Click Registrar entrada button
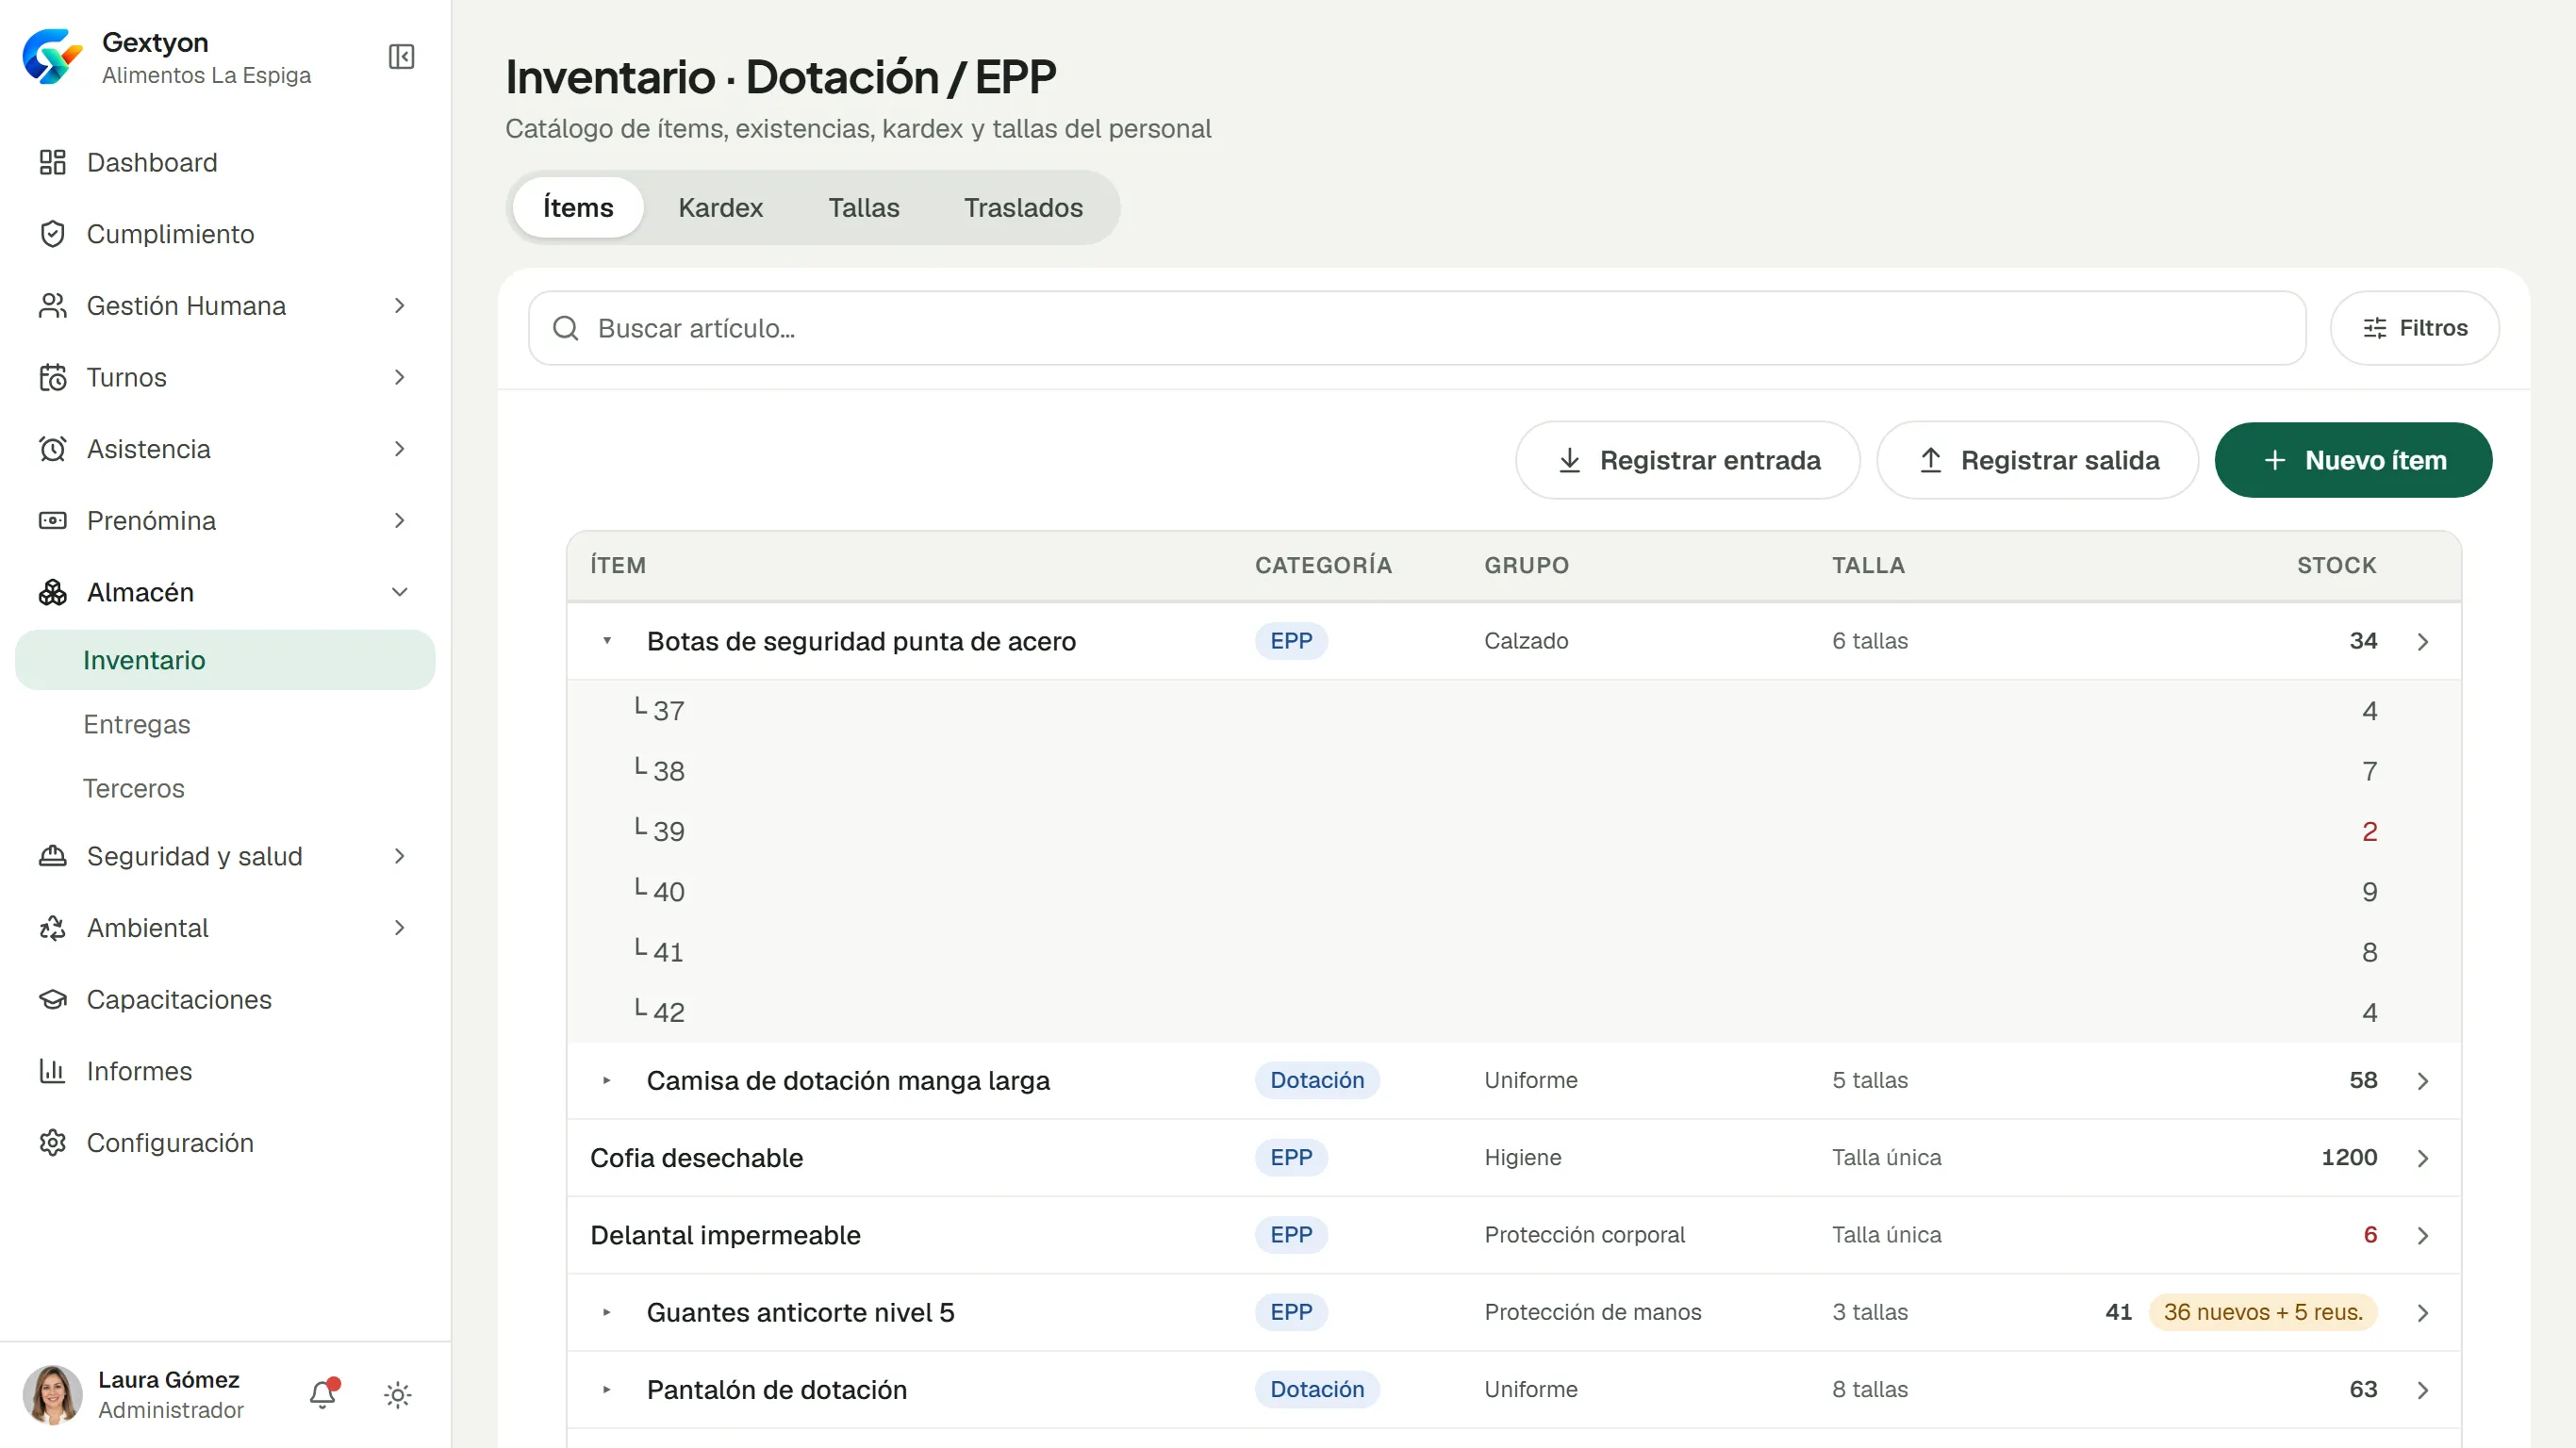Screen dimensions: 2576x1448 point(1688,460)
